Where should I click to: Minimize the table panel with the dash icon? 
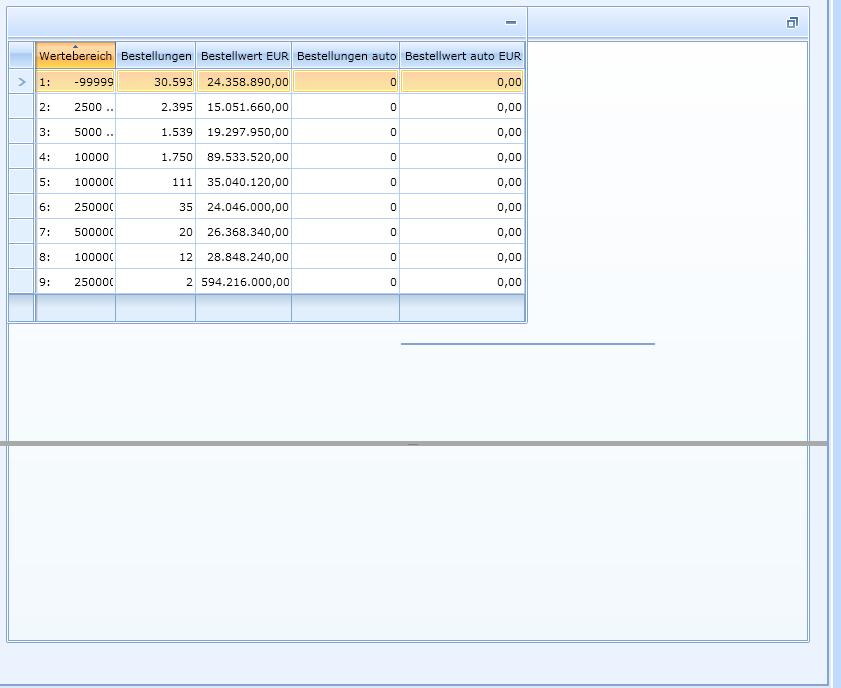(x=511, y=23)
